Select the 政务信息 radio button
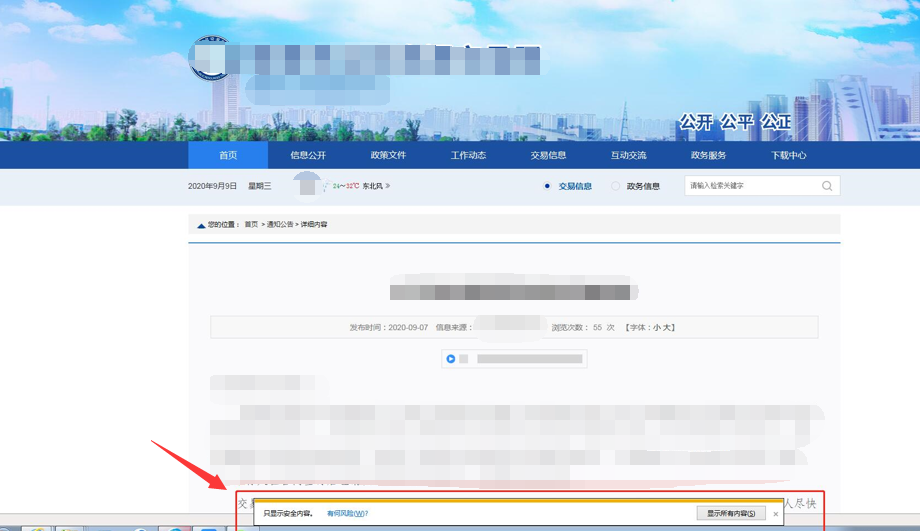The image size is (920, 531). tap(615, 186)
